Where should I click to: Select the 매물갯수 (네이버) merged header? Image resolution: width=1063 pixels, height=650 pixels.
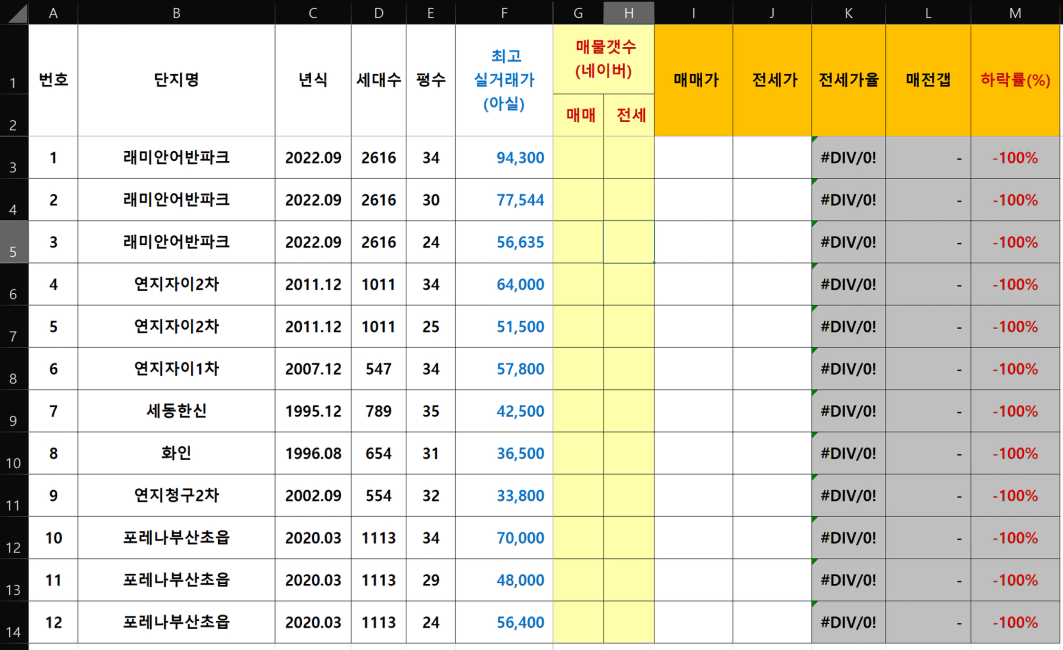coord(604,59)
